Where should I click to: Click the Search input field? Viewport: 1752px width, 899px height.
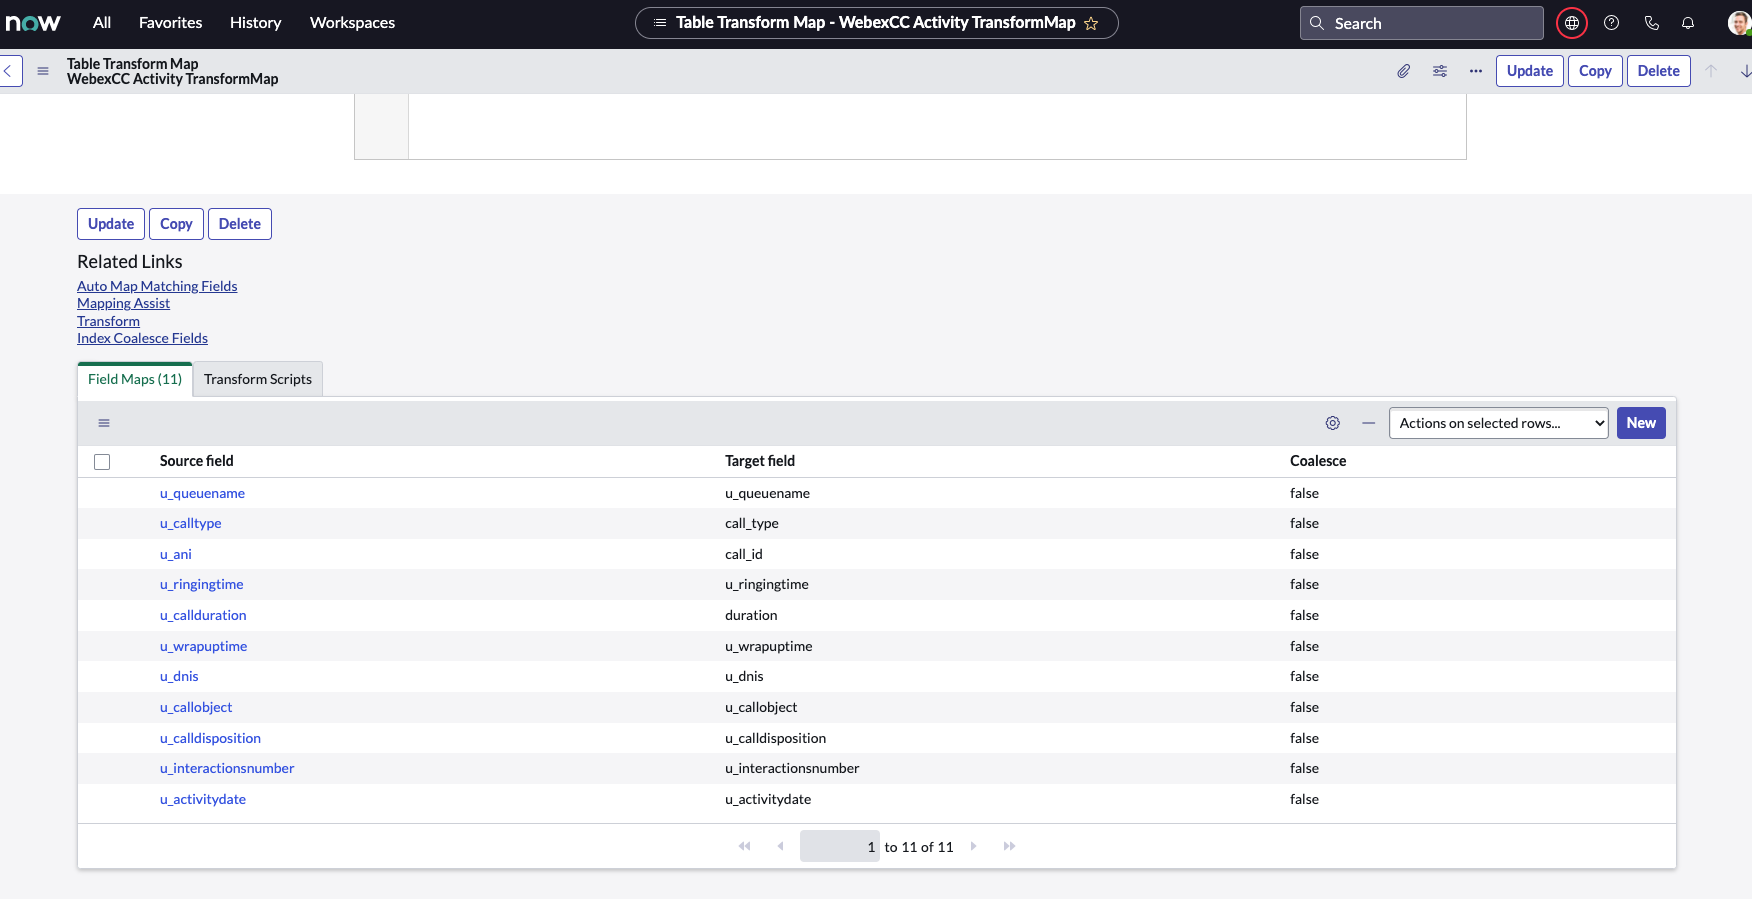click(1421, 23)
